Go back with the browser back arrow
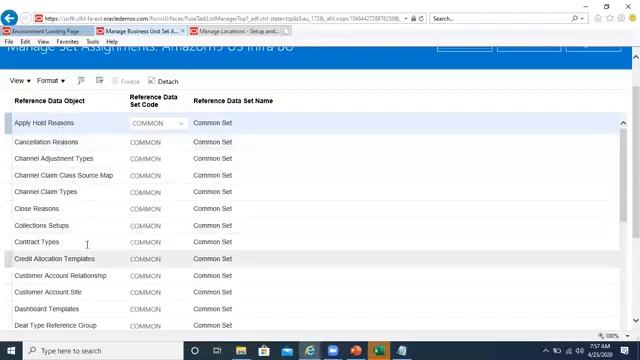The width and height of the screenshot is (640, 360). pos(9,18)
